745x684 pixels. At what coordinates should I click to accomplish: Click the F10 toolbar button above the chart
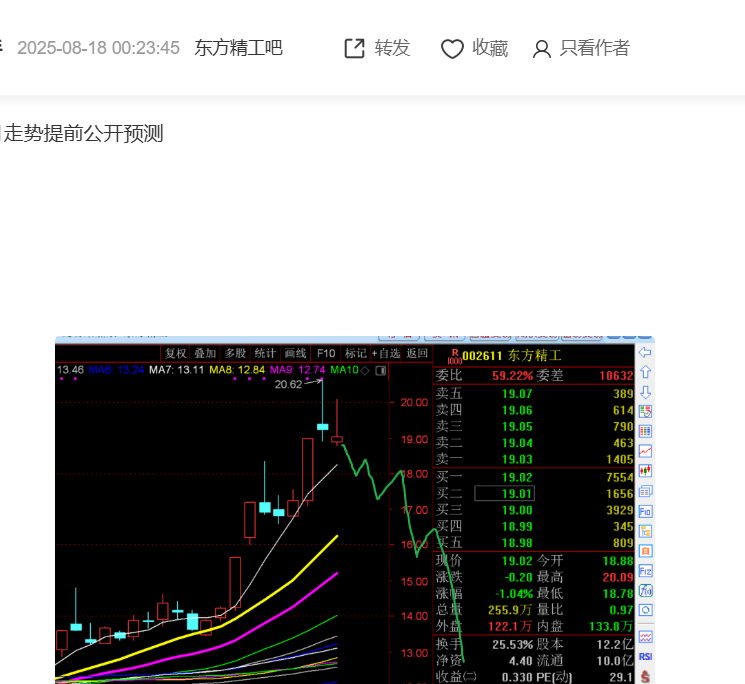coord(326,353)
